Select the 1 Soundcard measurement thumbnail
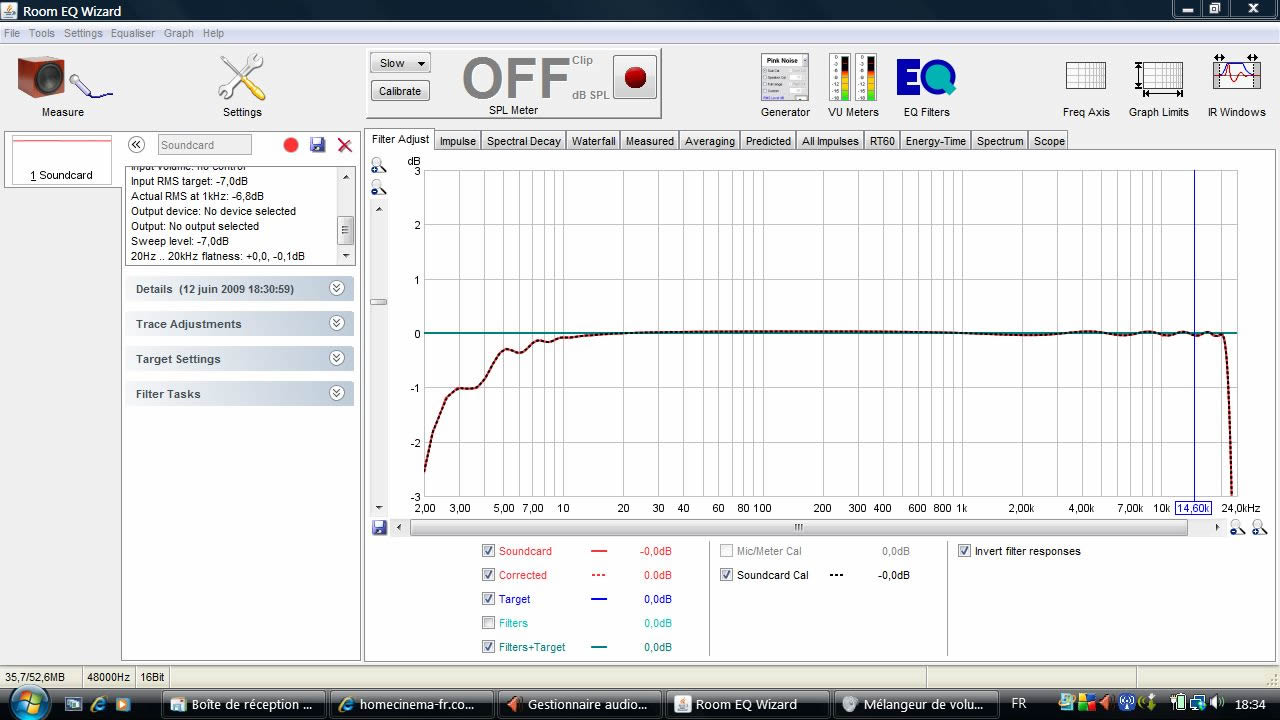1280x720 pixels. [61, 159]
